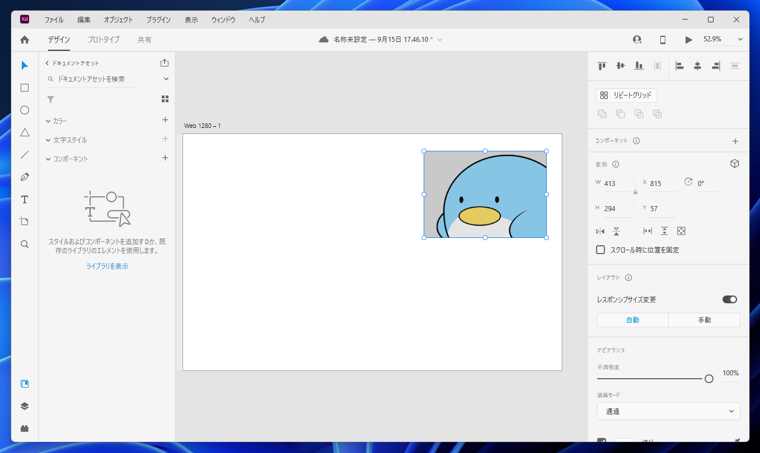Adjust the opacity slider handle
This screenshot has width=760, height=453.
[709, 378]
